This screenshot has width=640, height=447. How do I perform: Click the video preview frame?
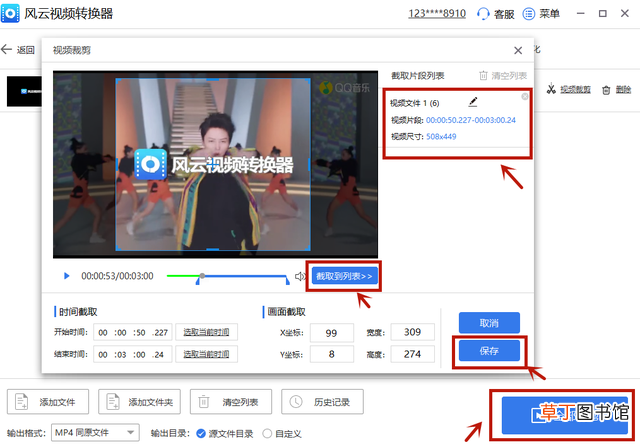tap(215, 164)
